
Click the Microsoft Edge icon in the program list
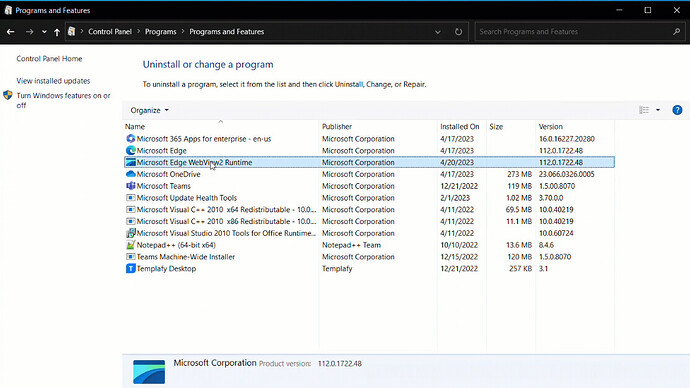pos(130,150)
